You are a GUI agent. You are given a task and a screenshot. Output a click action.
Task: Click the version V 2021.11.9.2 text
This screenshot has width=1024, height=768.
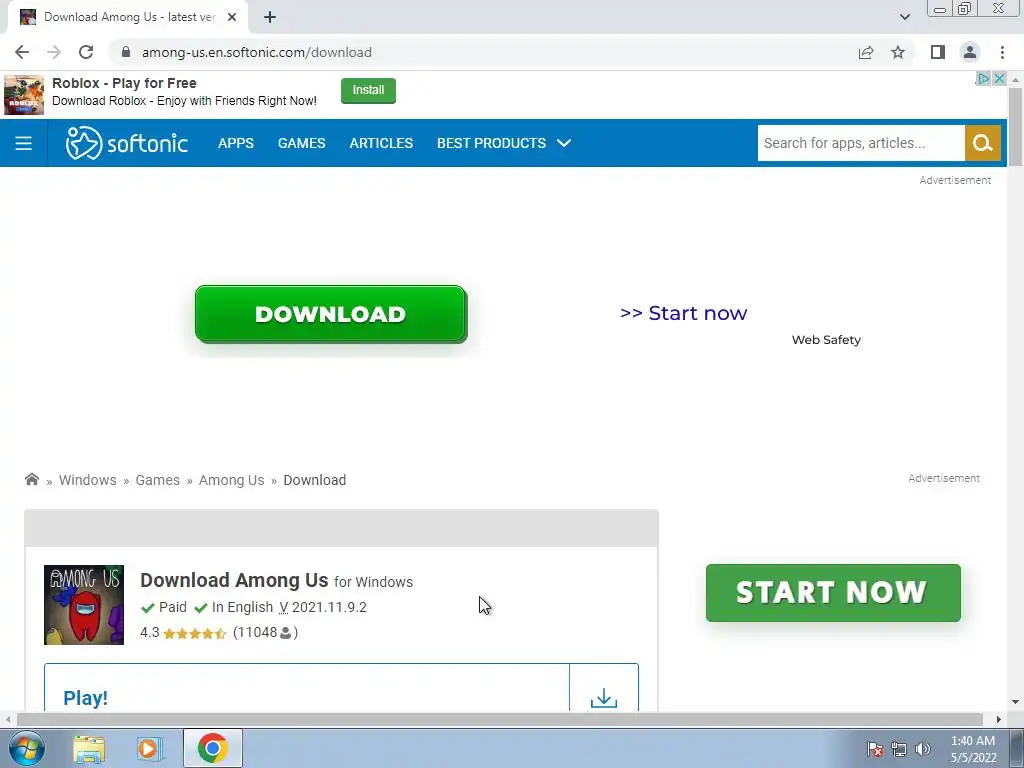click(323, 607)
